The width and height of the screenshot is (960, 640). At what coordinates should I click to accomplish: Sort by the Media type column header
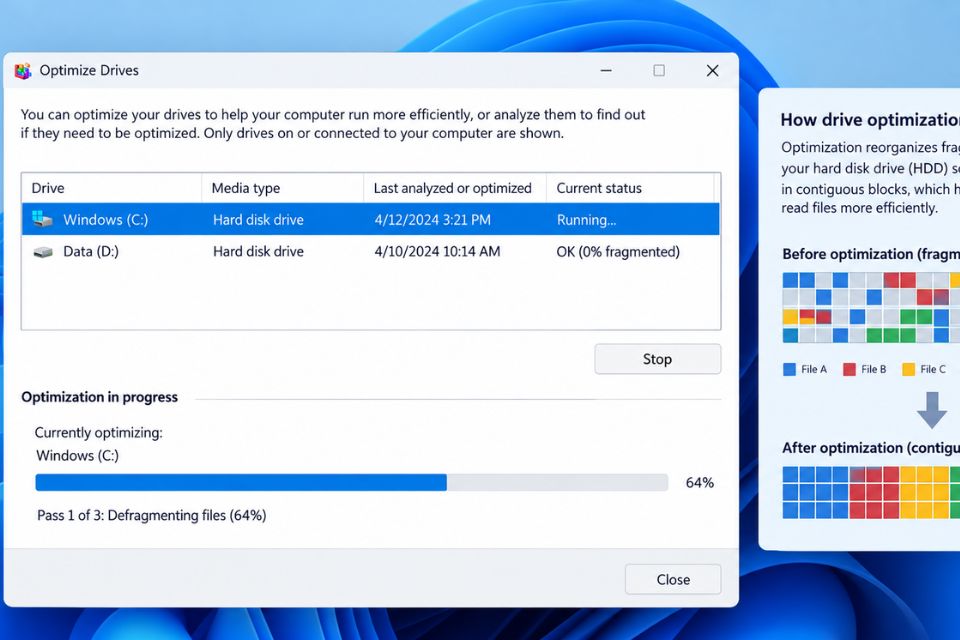283,188
